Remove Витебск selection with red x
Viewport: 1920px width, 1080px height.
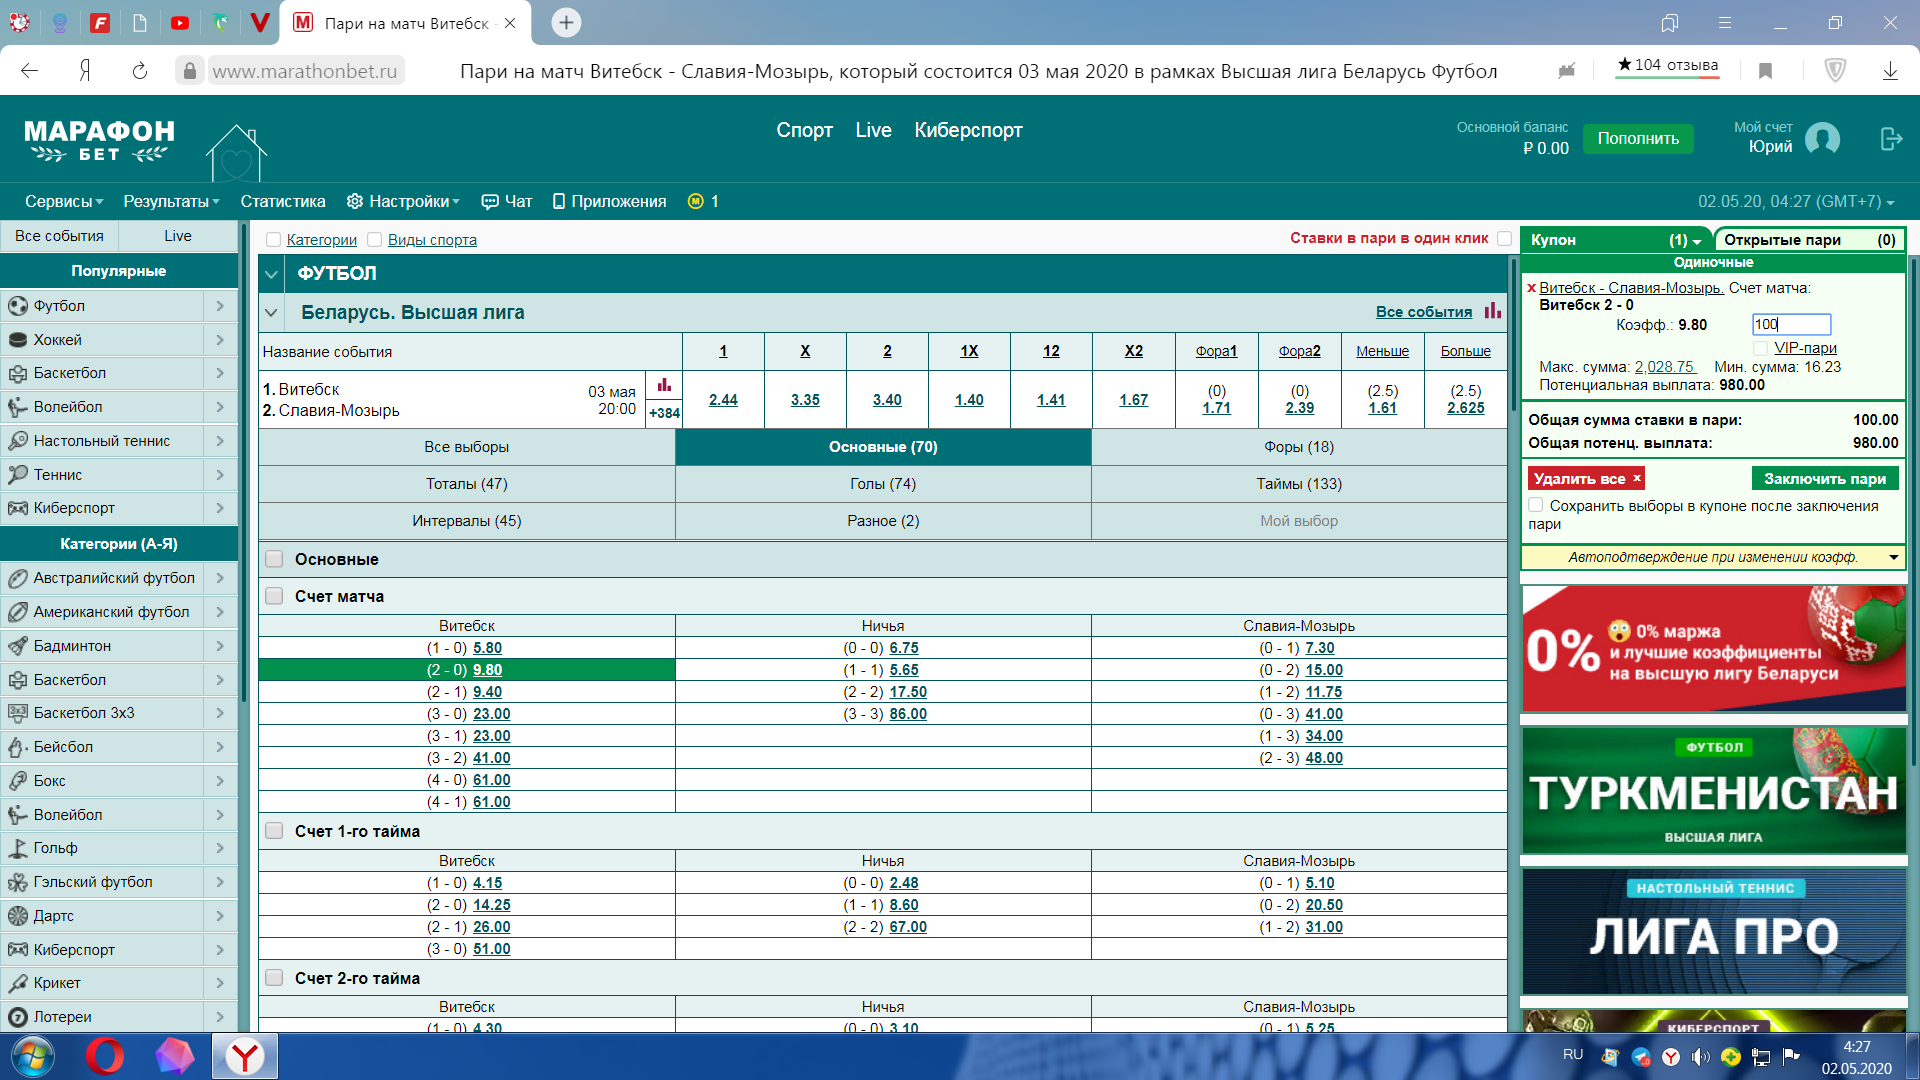[x=1531, y=288]
